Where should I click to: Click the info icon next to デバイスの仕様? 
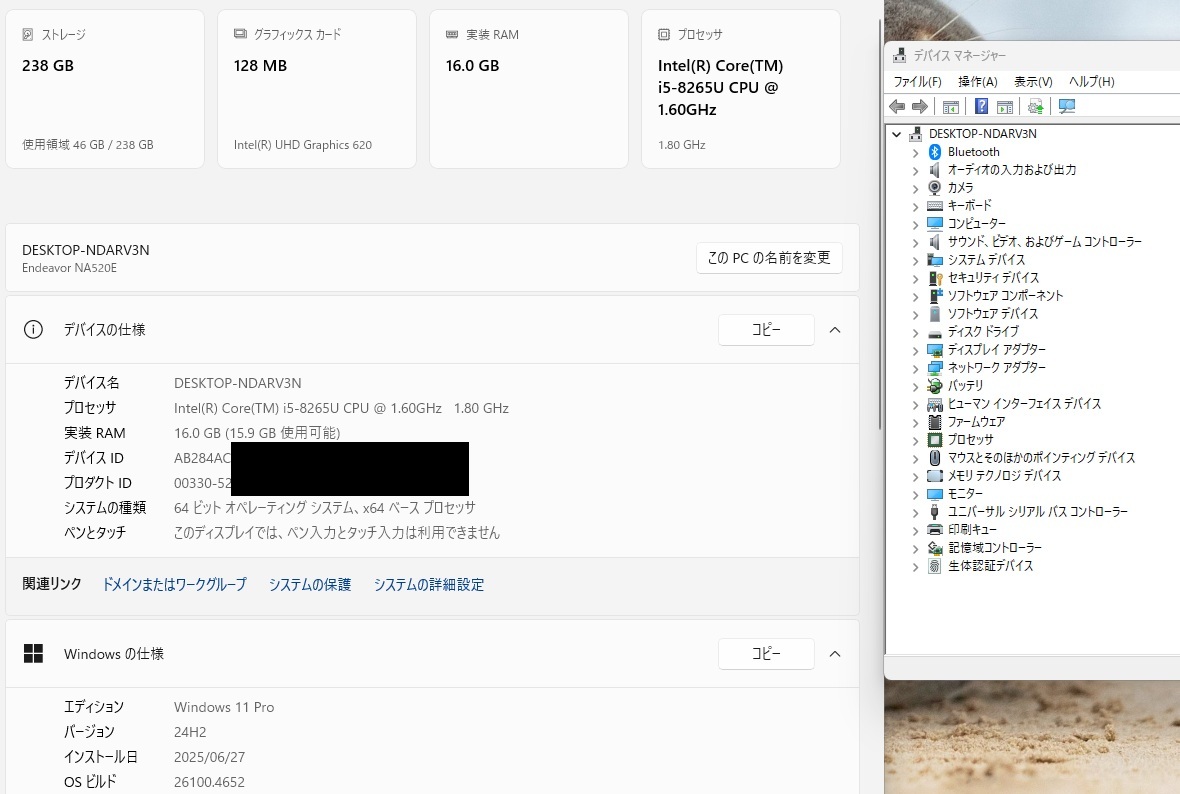[33, 330]
